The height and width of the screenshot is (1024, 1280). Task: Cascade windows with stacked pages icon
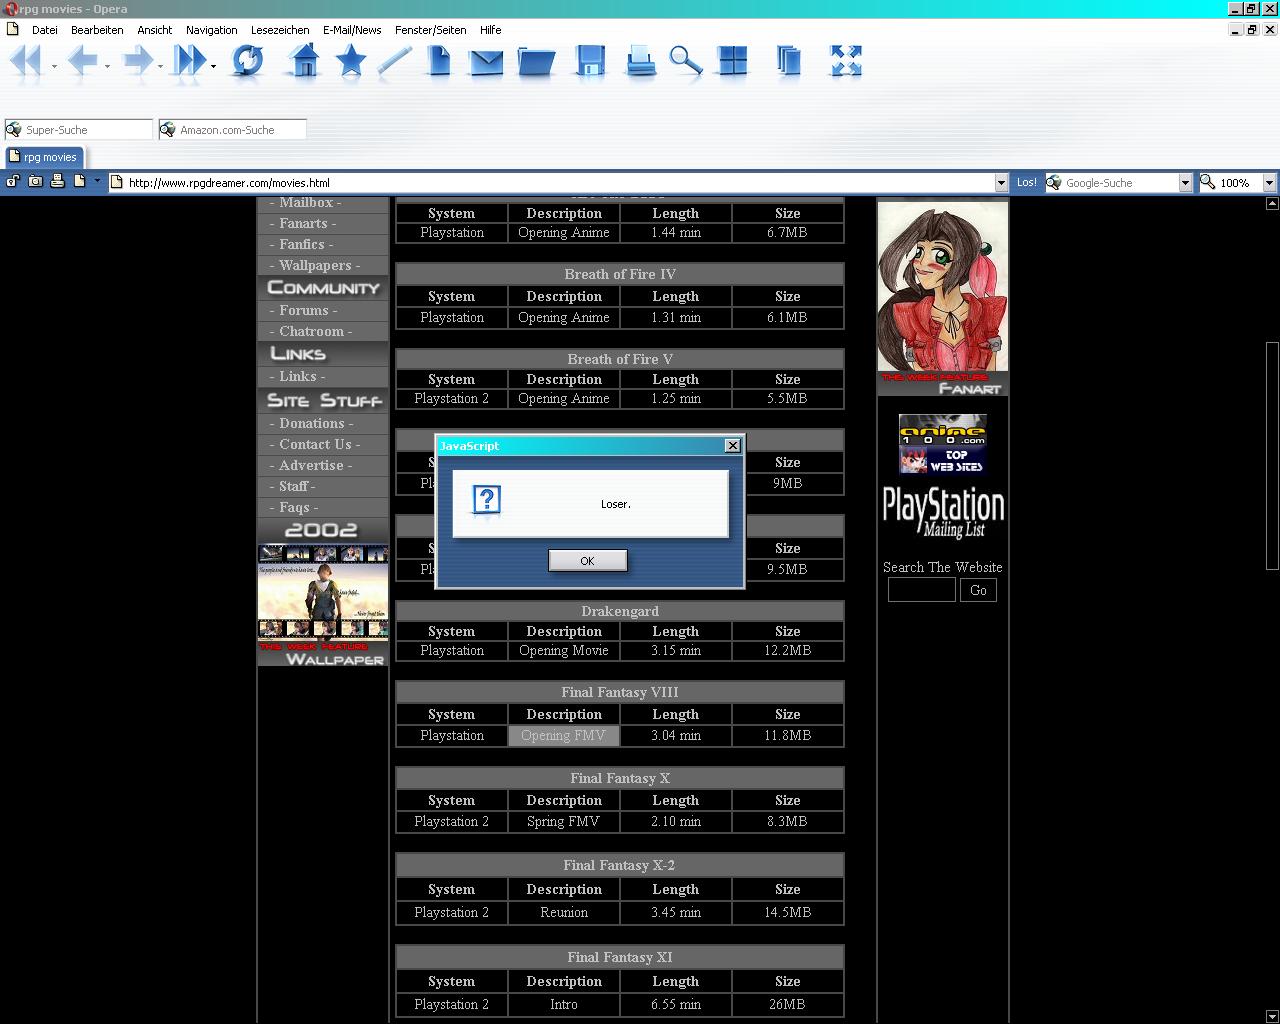point(789,61)
